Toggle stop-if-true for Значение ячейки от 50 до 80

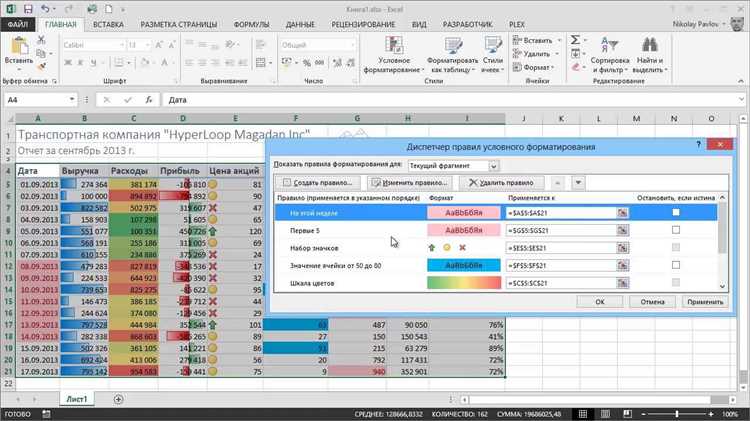tap(676, 265)
